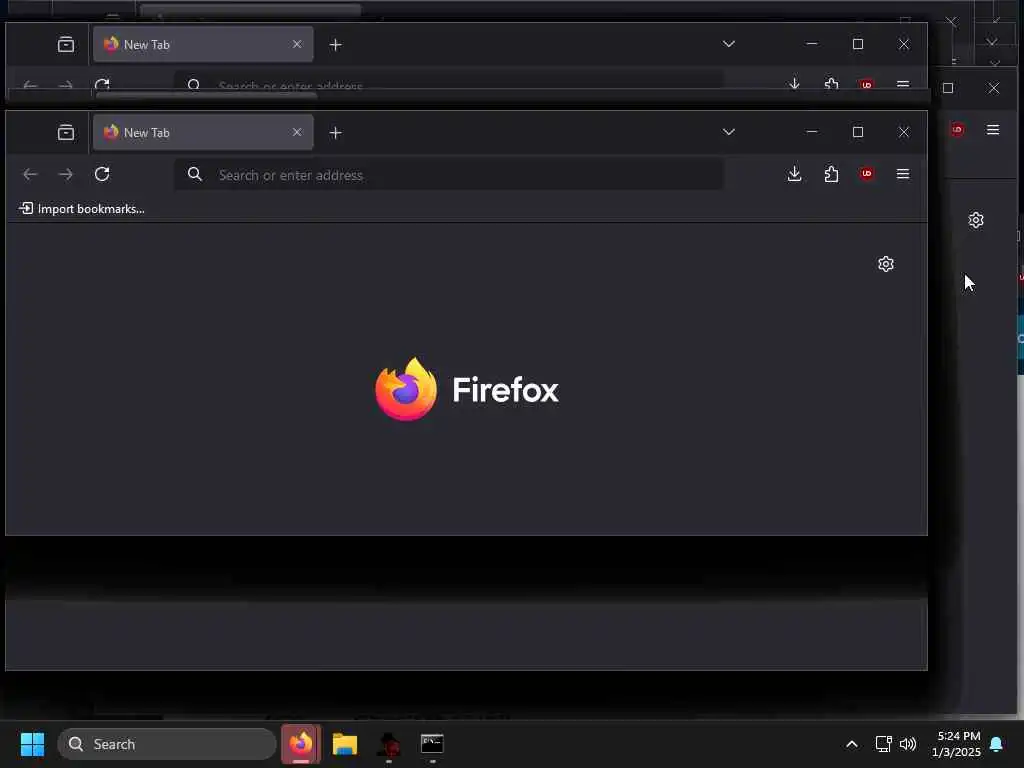Open uBlock Origin icon in rightmost background window

coord(957,130)
